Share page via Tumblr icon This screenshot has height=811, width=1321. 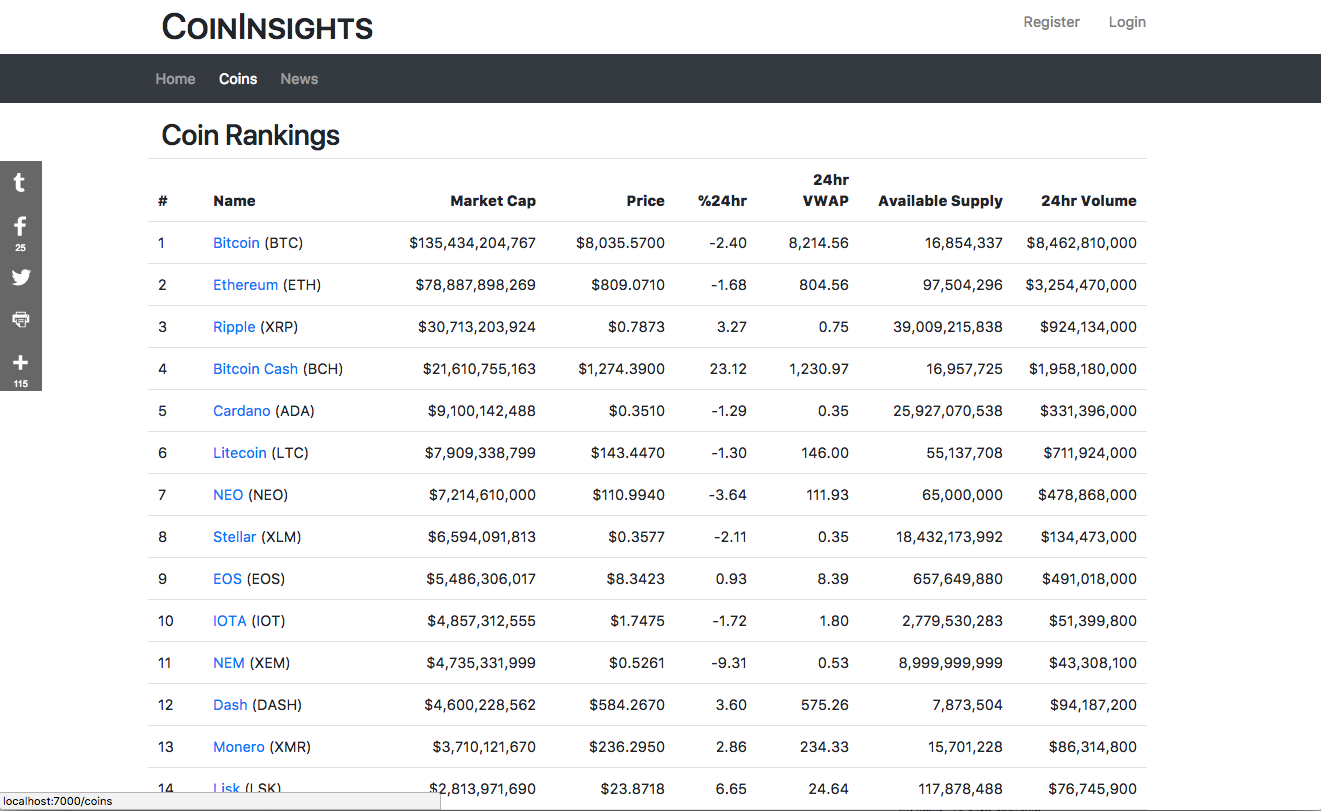[x=20, y=183]
